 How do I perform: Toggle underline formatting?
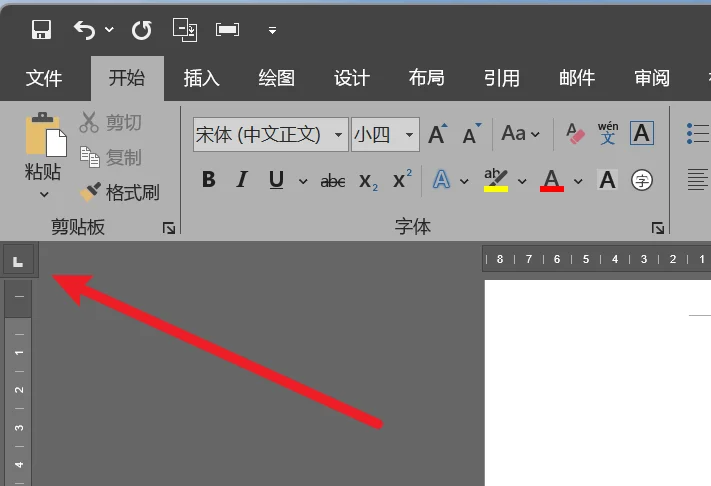tap(276, 180)
